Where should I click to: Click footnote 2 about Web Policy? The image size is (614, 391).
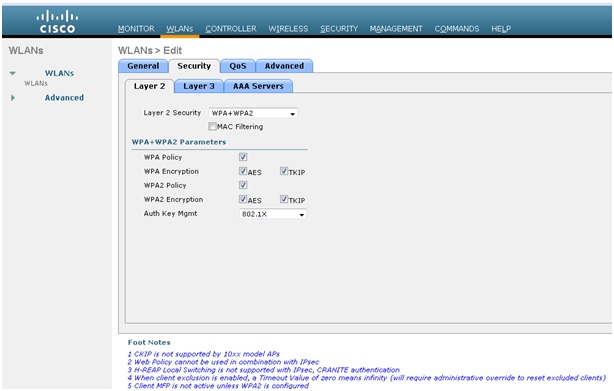tap(223, 362)
